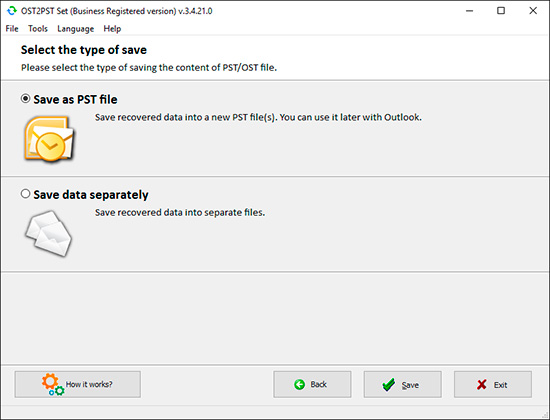Quit the wizard using Exit button

[x=493, y=385]
